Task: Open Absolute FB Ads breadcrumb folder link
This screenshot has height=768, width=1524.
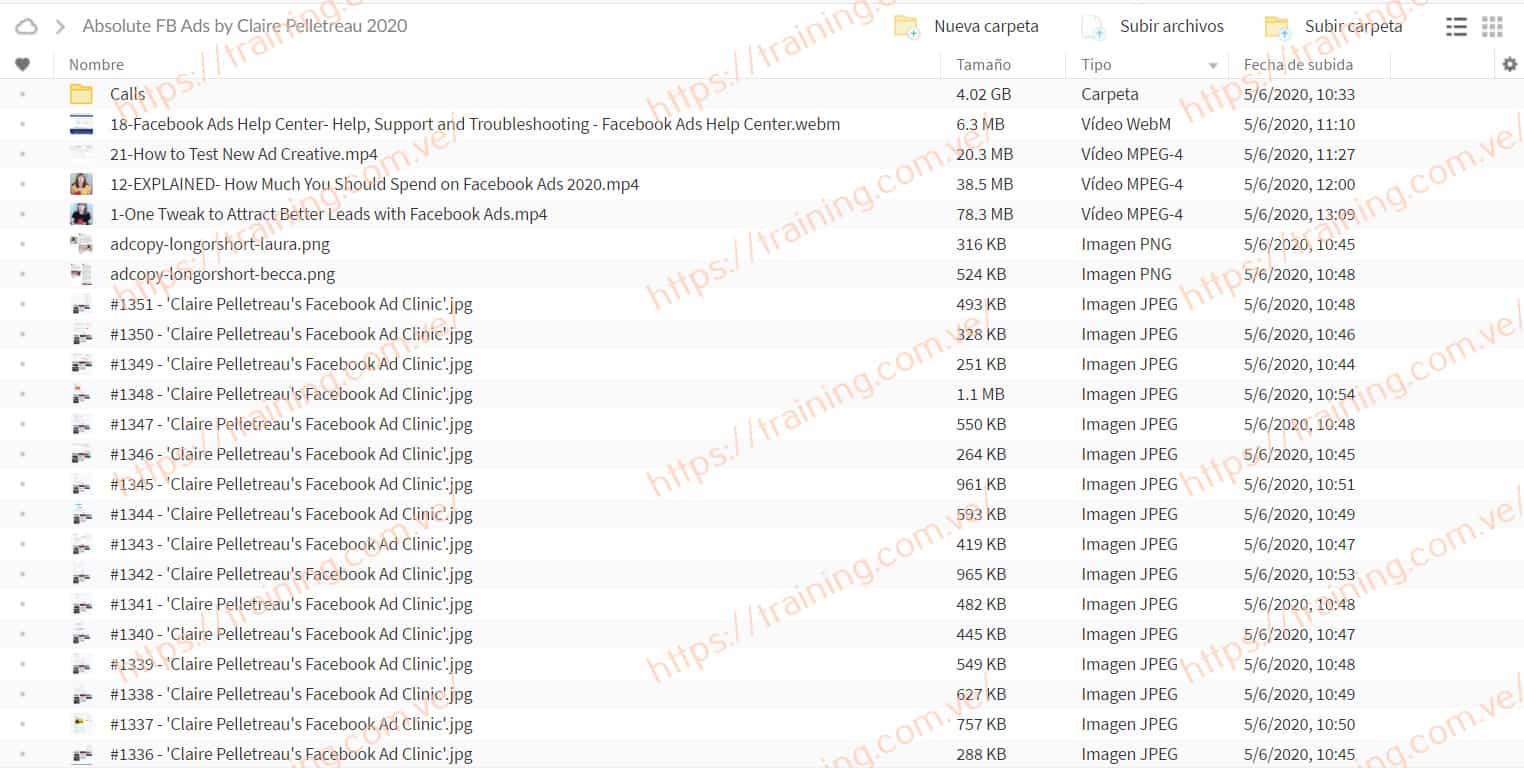Action: pos(245,26)
